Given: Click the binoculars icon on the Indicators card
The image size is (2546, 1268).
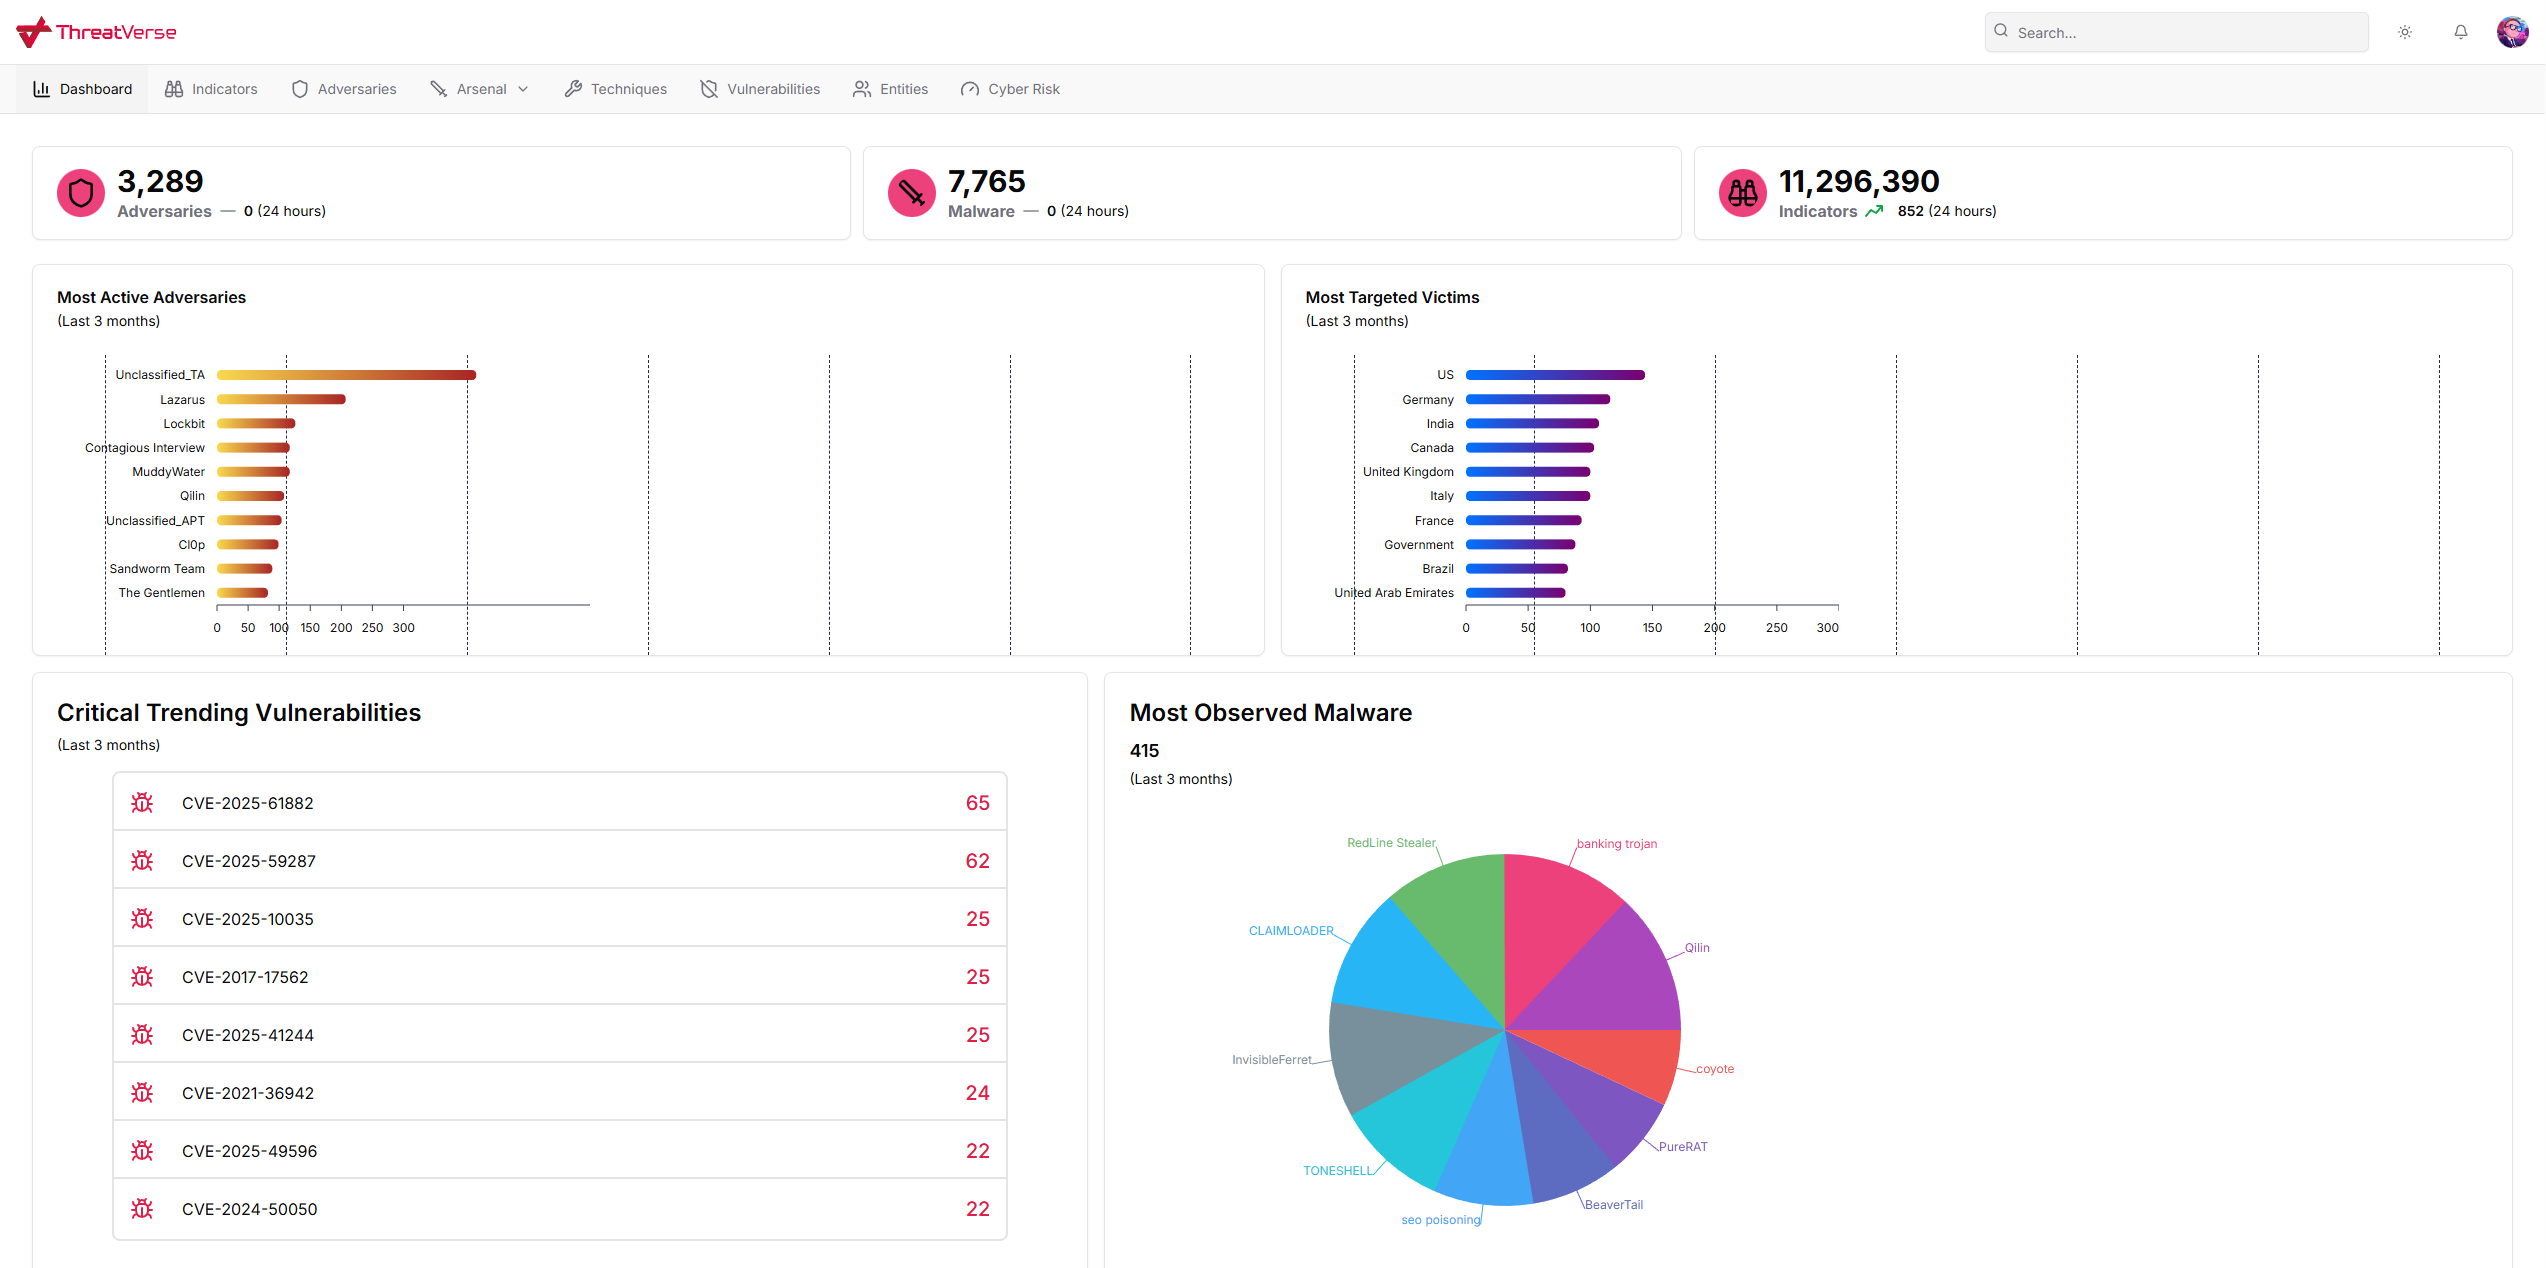Looking at the screenshot, I should pyautogui.click(x=1742, y=193).
